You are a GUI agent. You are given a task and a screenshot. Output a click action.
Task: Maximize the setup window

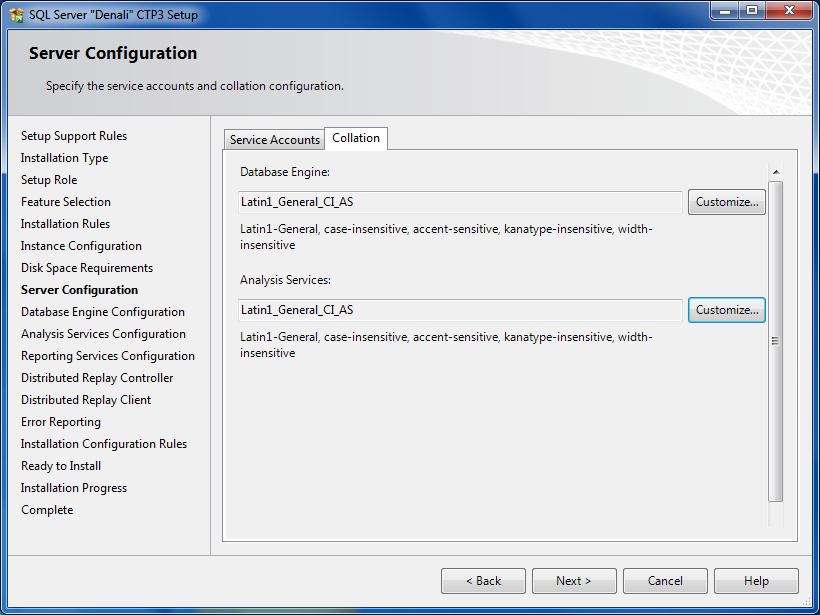pyautogui.click(x=751, y=10)
